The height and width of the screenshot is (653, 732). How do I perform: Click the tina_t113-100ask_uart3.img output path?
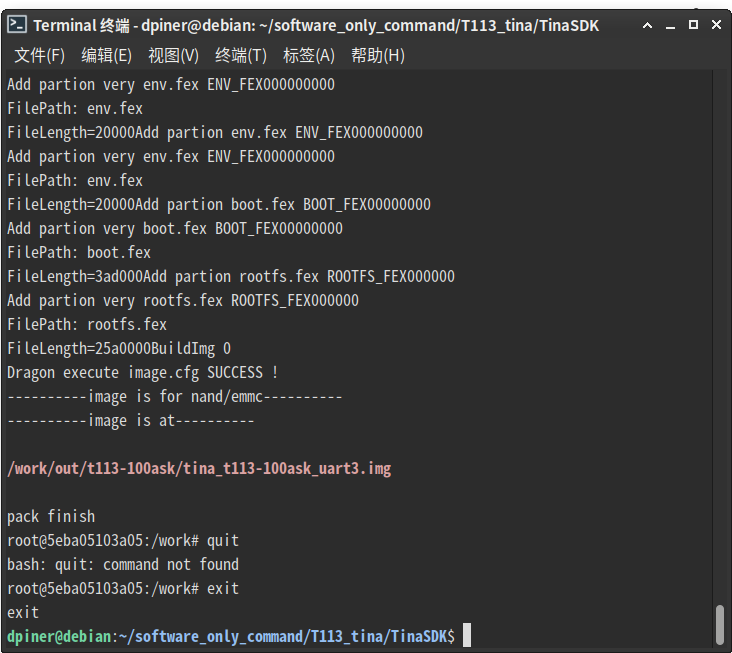click(x=199, y=468)
